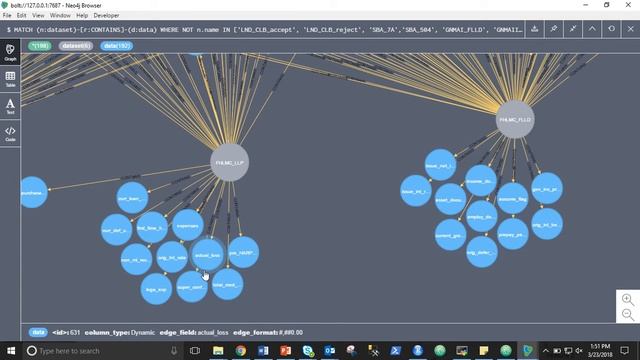Open the Edit menu
640x360 pixels.
tap(22, 16)
